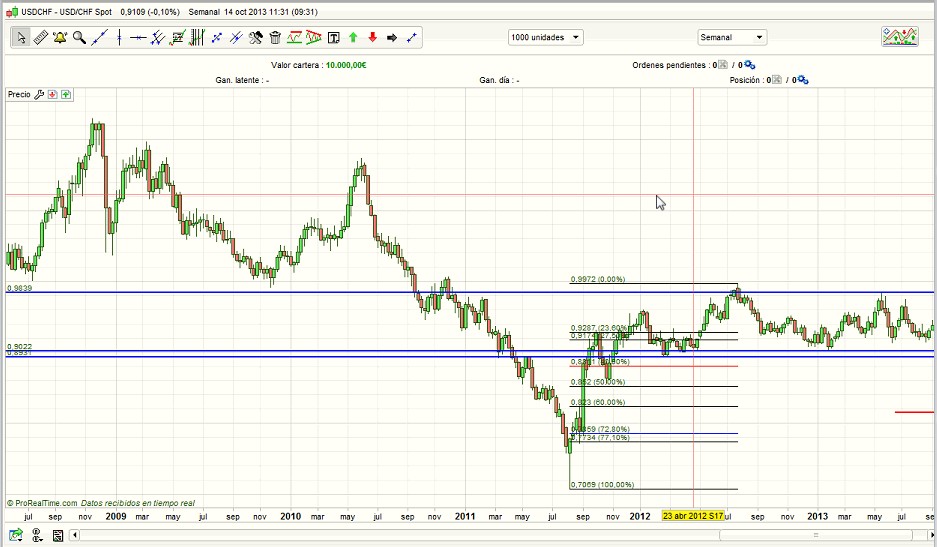Screen dimensions: 937x547
Task: Insert a black right arrow marker
Action: (x=392, y=38)
